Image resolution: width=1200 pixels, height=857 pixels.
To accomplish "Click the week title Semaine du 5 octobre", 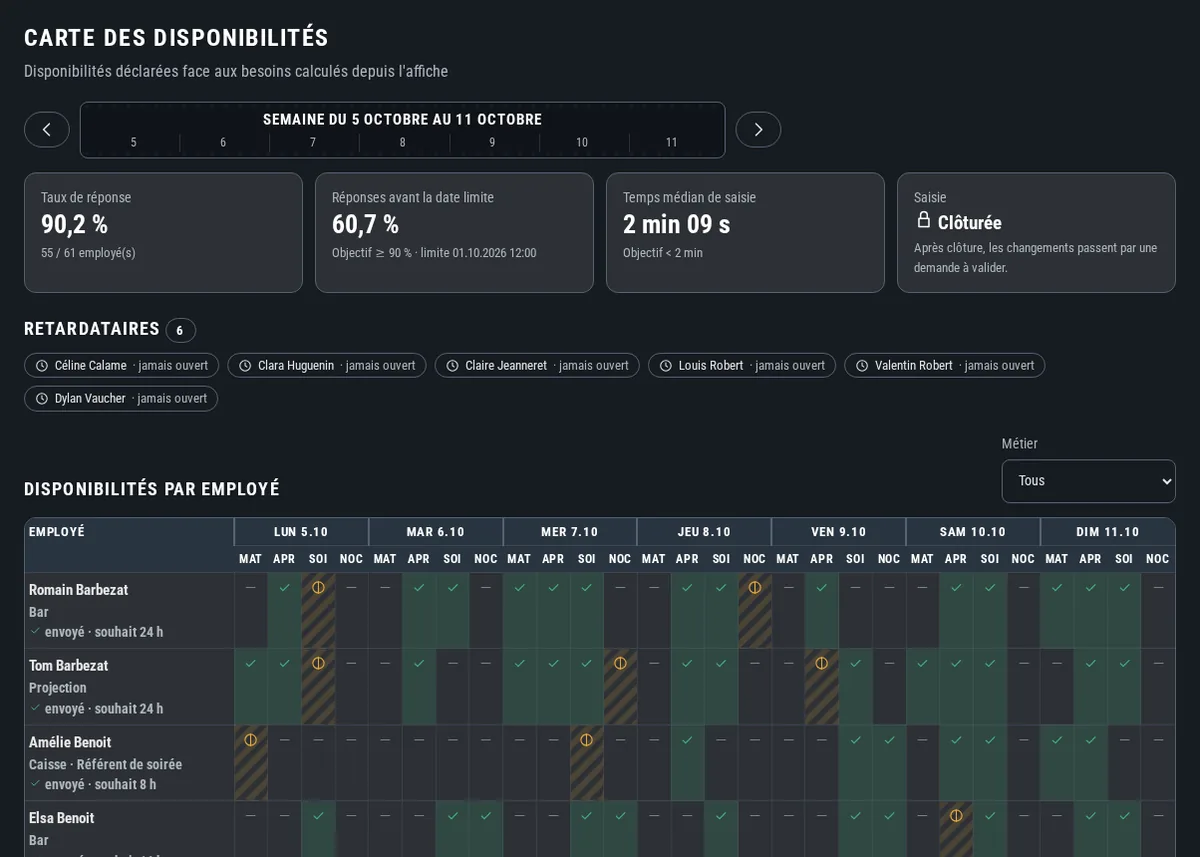I will coord(403,120).
